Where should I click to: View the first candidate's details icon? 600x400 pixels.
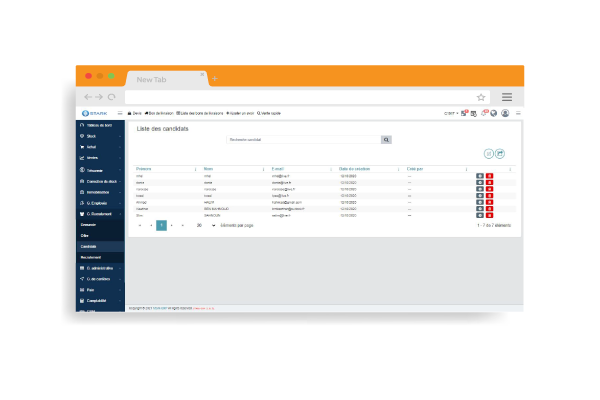[x=480, y=176]
